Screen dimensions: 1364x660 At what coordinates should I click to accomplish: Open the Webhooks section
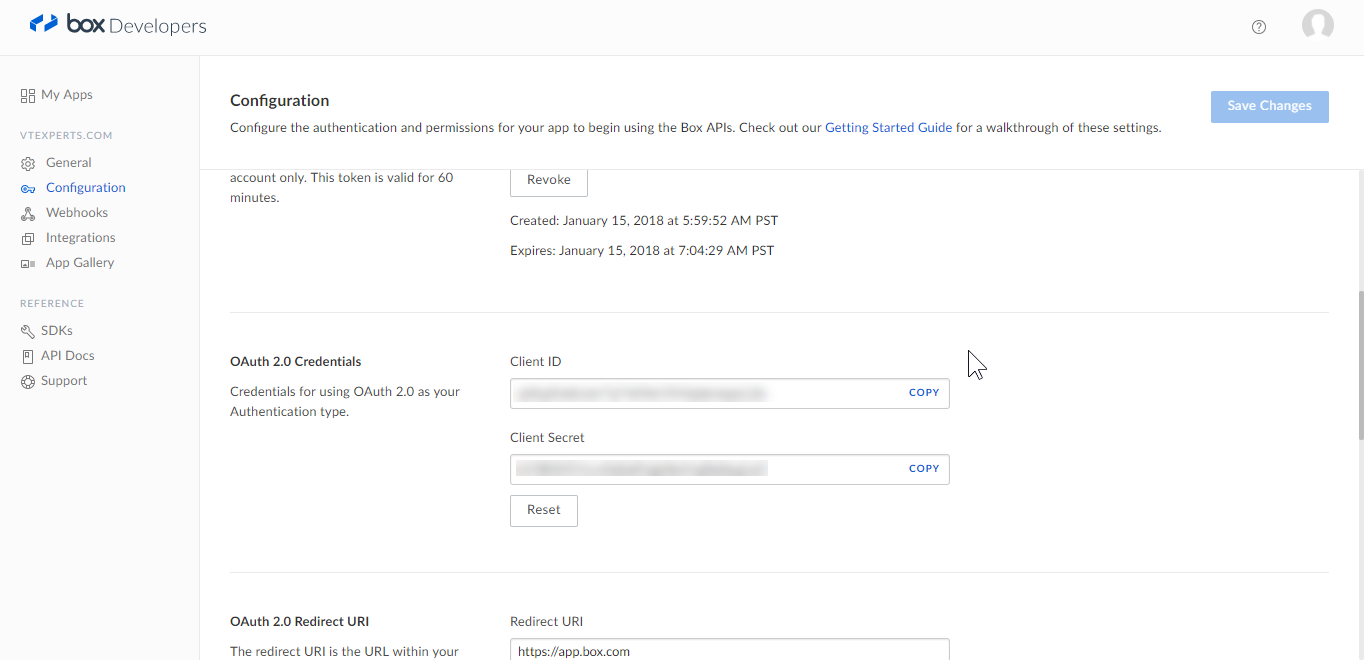click(77, 213)
